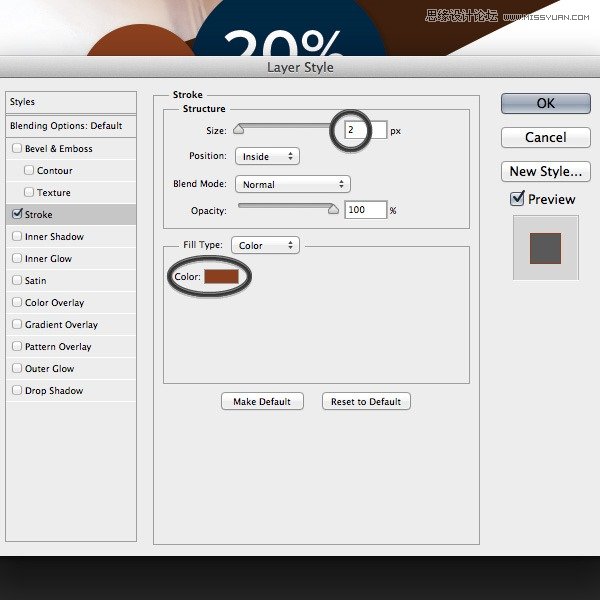Enable Inner Shadow checkbox

pos(17,236)
